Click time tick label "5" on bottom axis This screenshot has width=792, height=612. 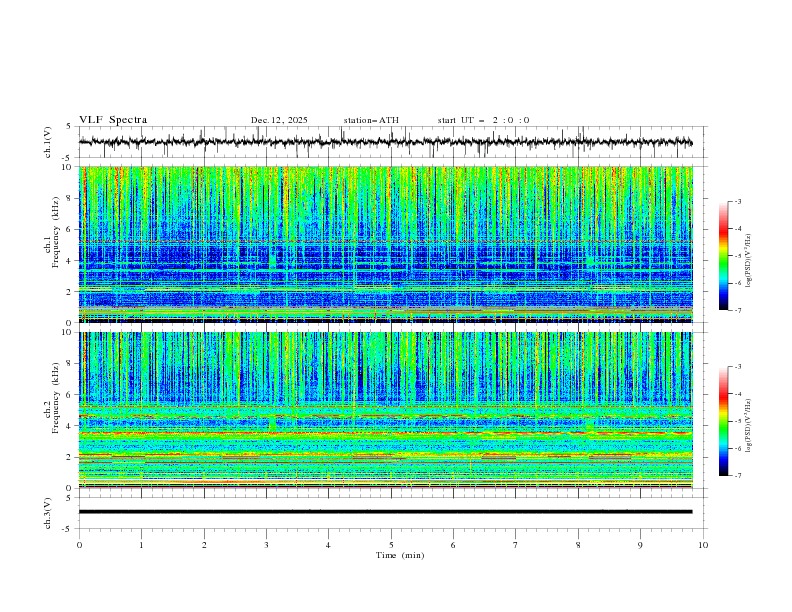(x=391, y=545)
